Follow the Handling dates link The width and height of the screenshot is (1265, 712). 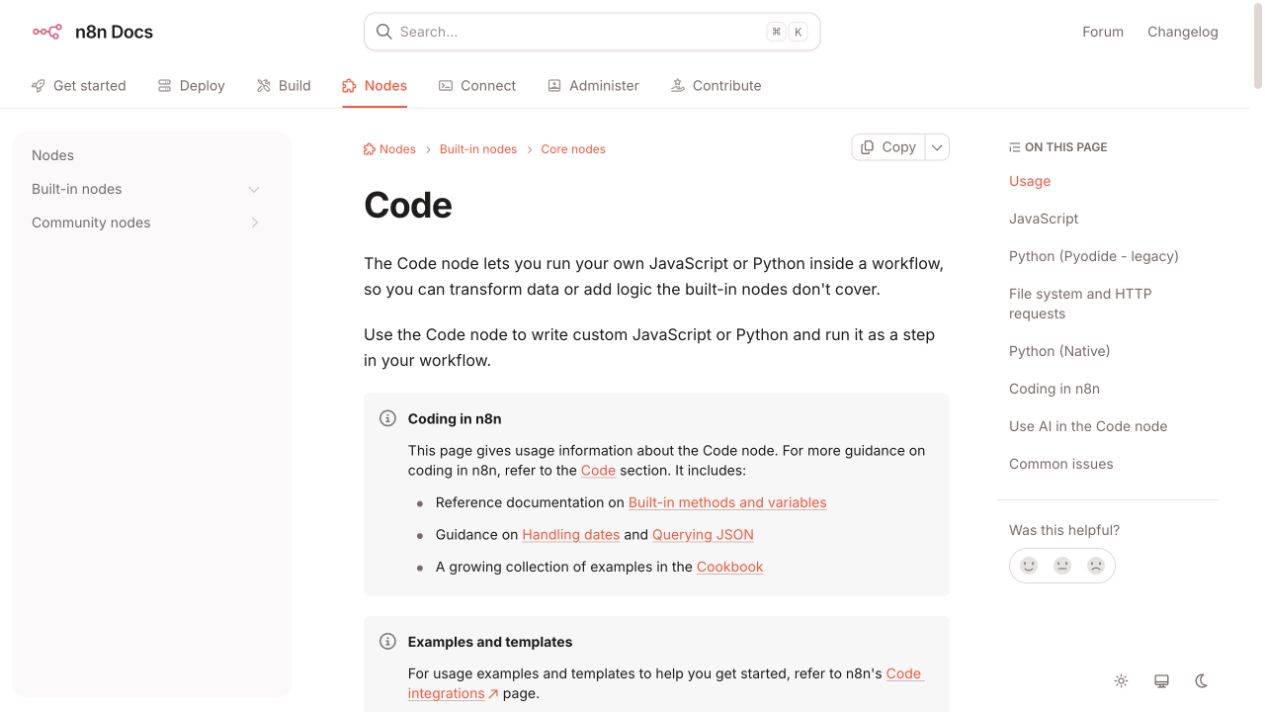[x=571, y=534]
